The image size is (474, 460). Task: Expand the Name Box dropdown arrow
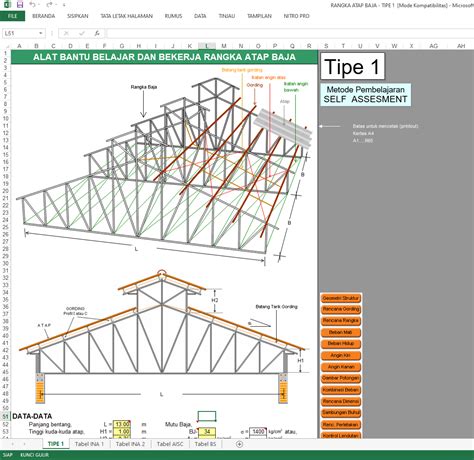click(40, 33)
